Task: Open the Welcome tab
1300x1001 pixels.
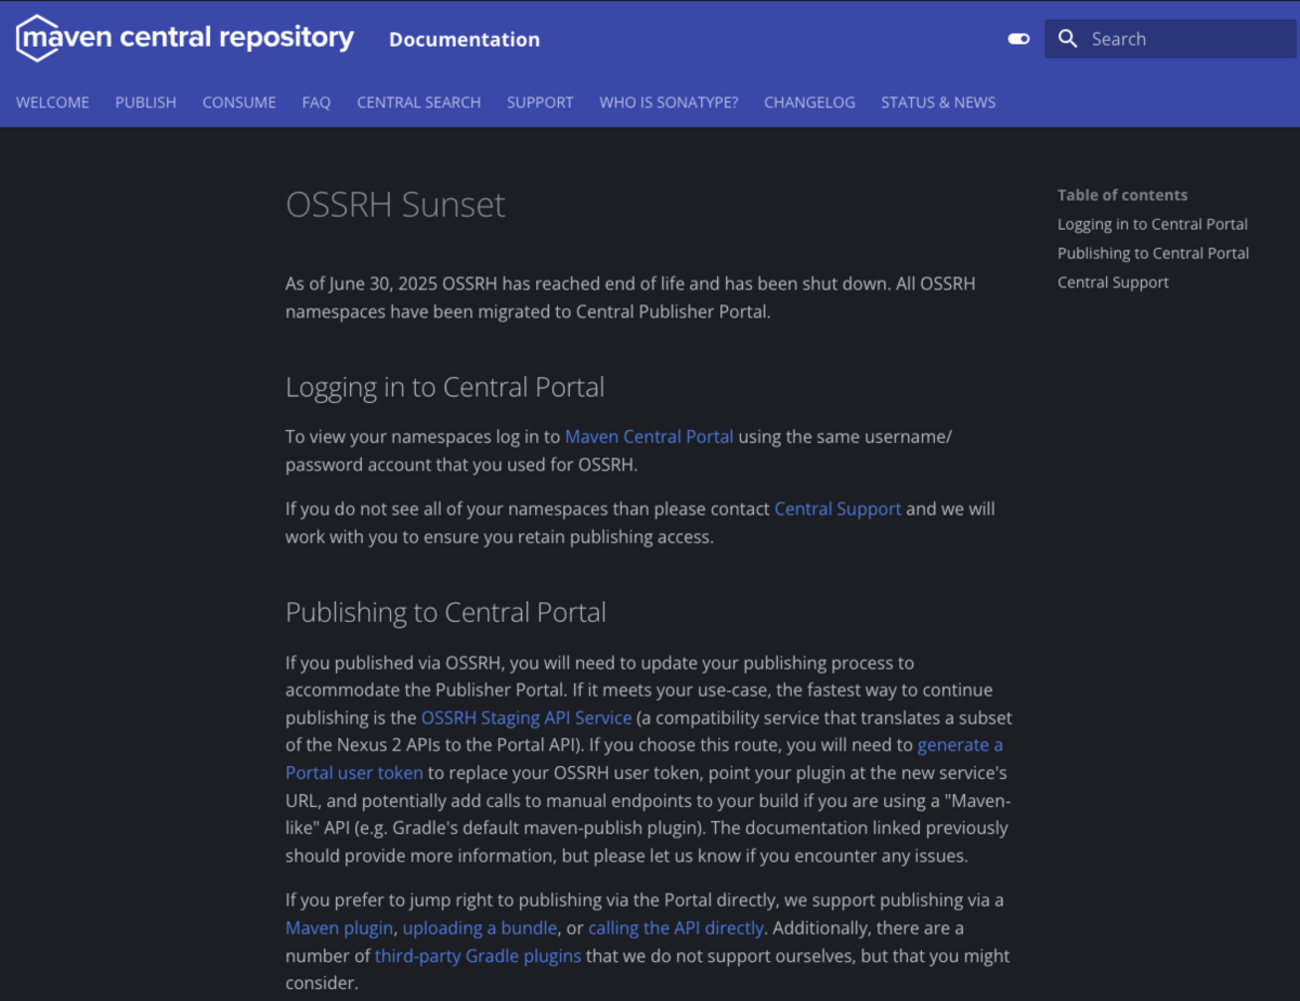Action: [52, 102]
